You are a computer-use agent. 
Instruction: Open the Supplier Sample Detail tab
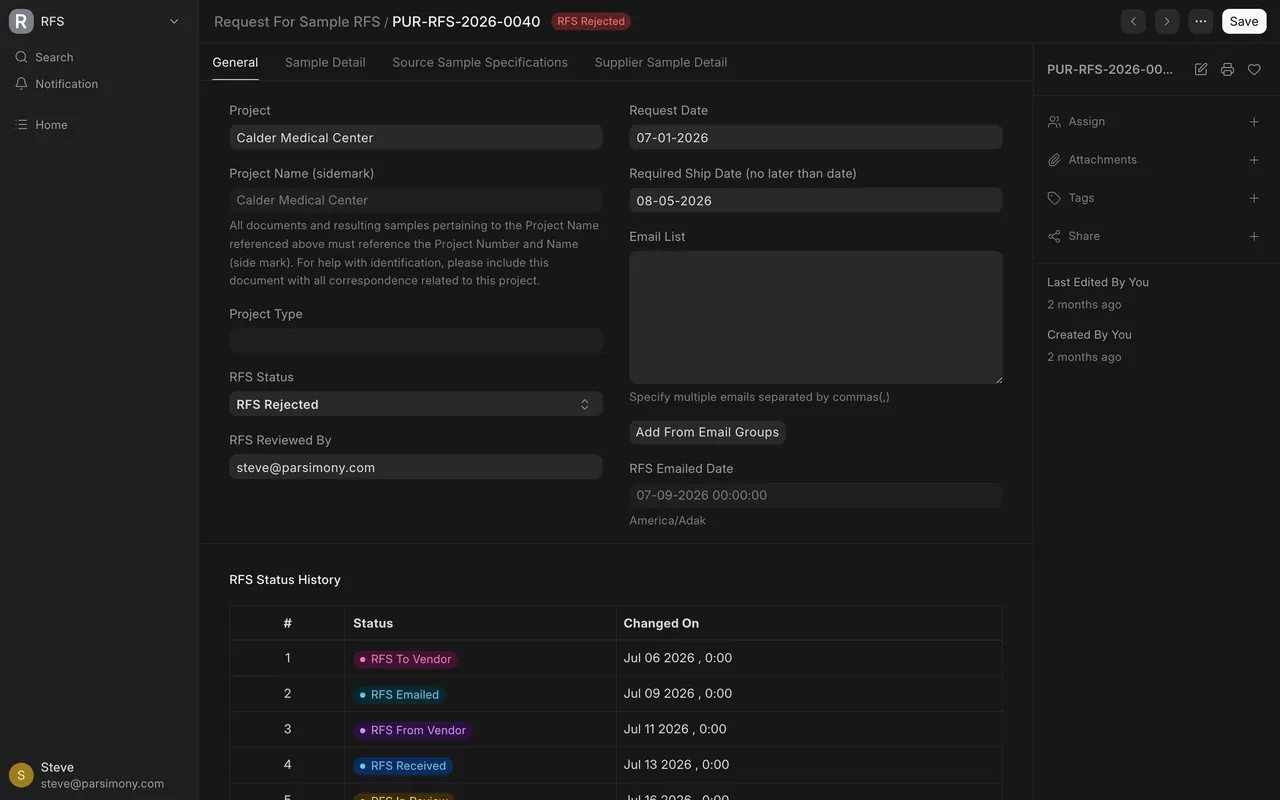point(661,62)
